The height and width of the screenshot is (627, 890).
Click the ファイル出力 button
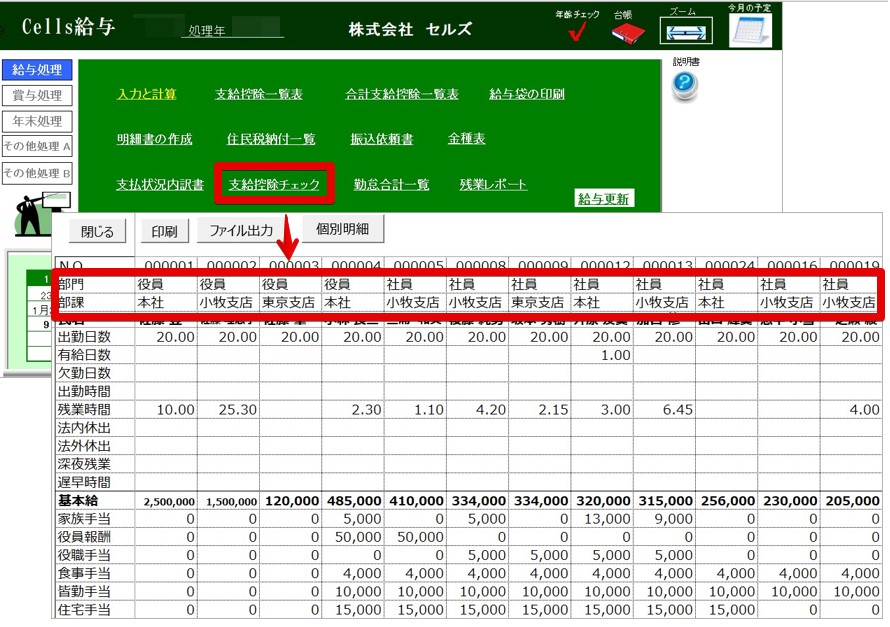[240, 231]
